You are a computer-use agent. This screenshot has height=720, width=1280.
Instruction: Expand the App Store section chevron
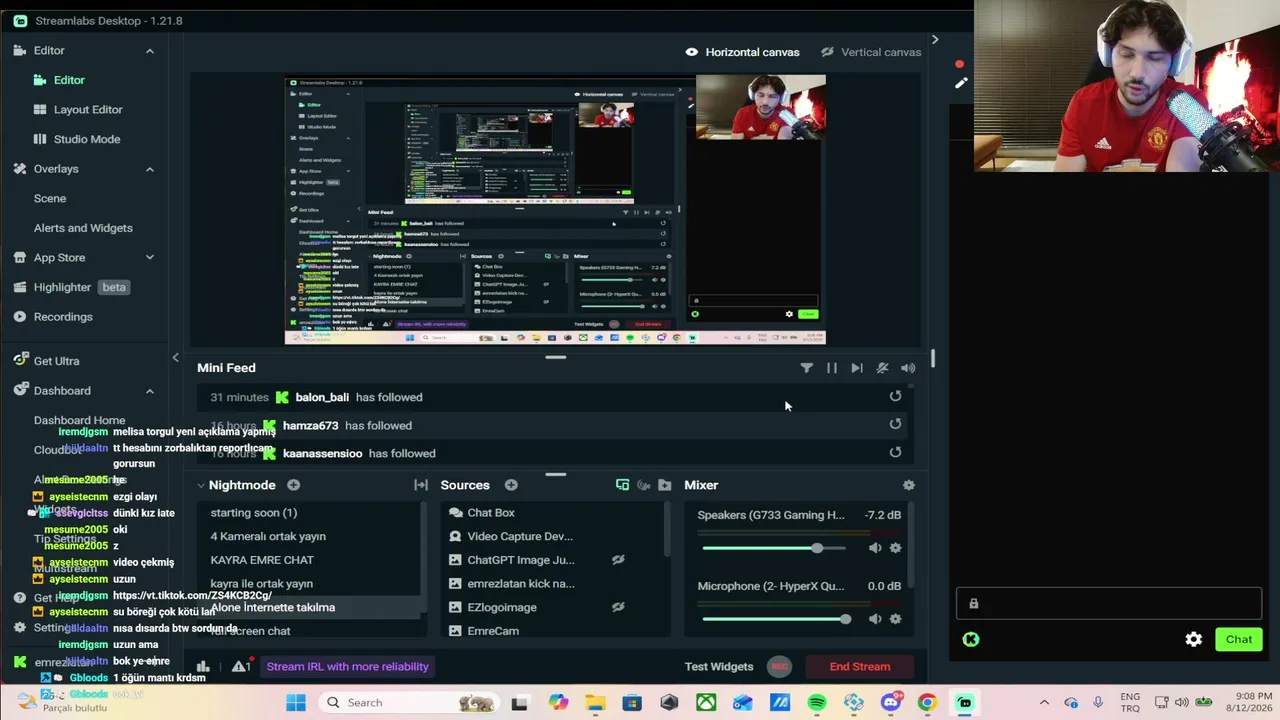(150, 257)
